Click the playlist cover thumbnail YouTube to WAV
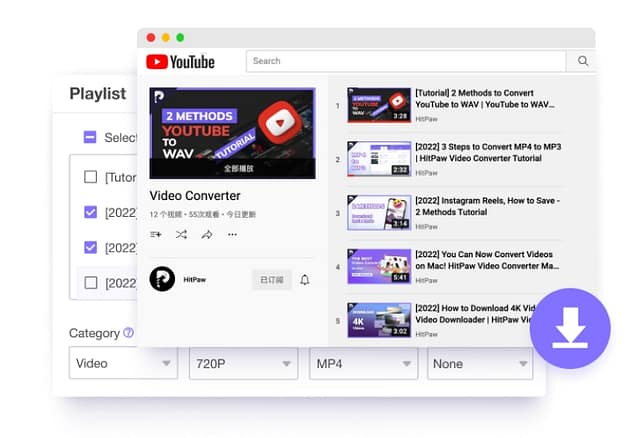 [232, 133]
